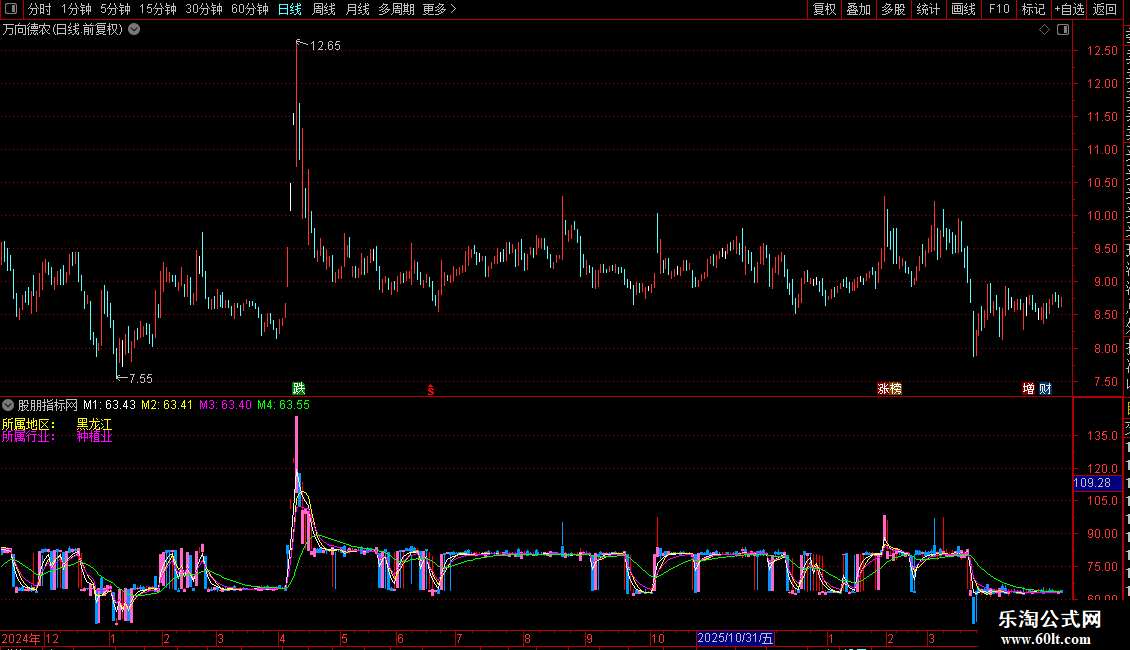Select the 15分钟 period
Viewport: 1130px width, 650px height.
(158, 9)
